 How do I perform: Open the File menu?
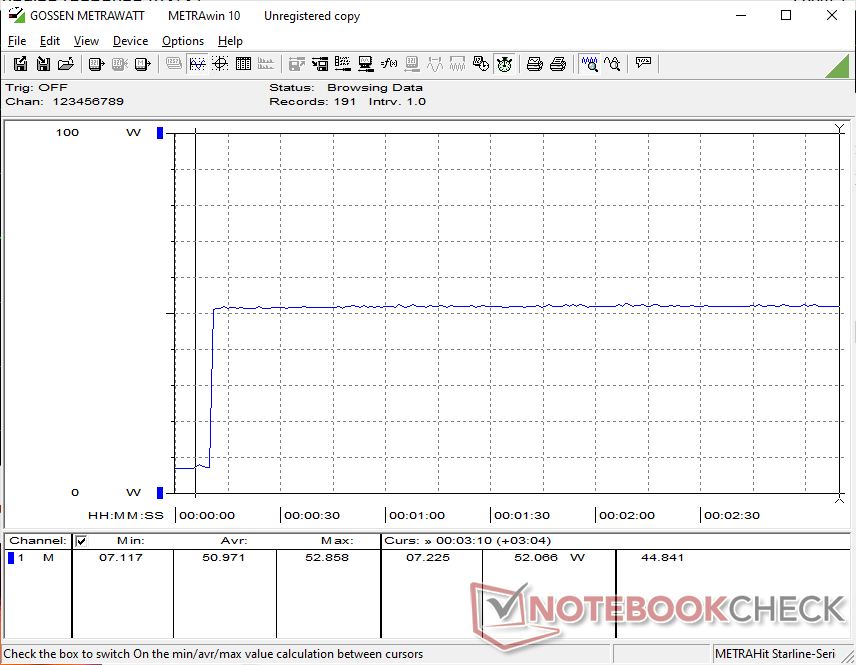tap(17, 41)
